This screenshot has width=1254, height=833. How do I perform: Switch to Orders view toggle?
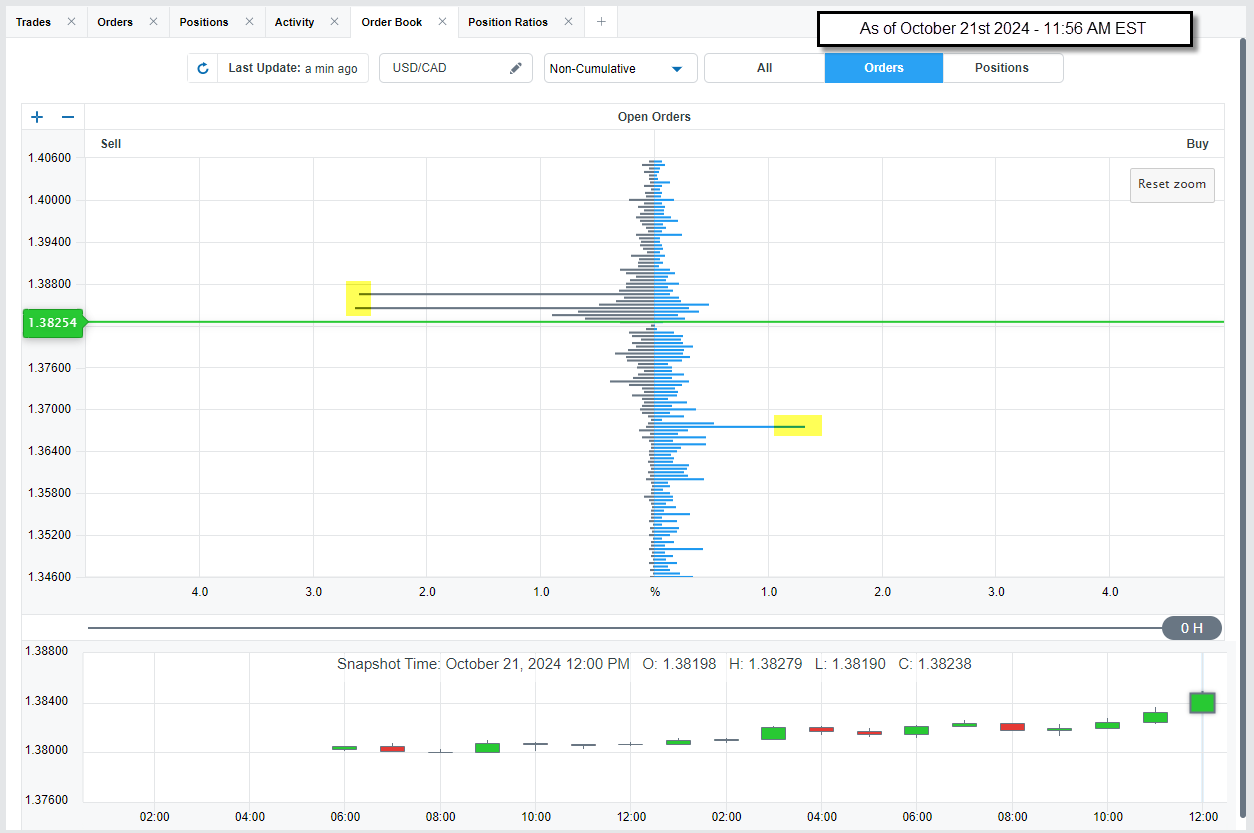click(x=883, y=68)
